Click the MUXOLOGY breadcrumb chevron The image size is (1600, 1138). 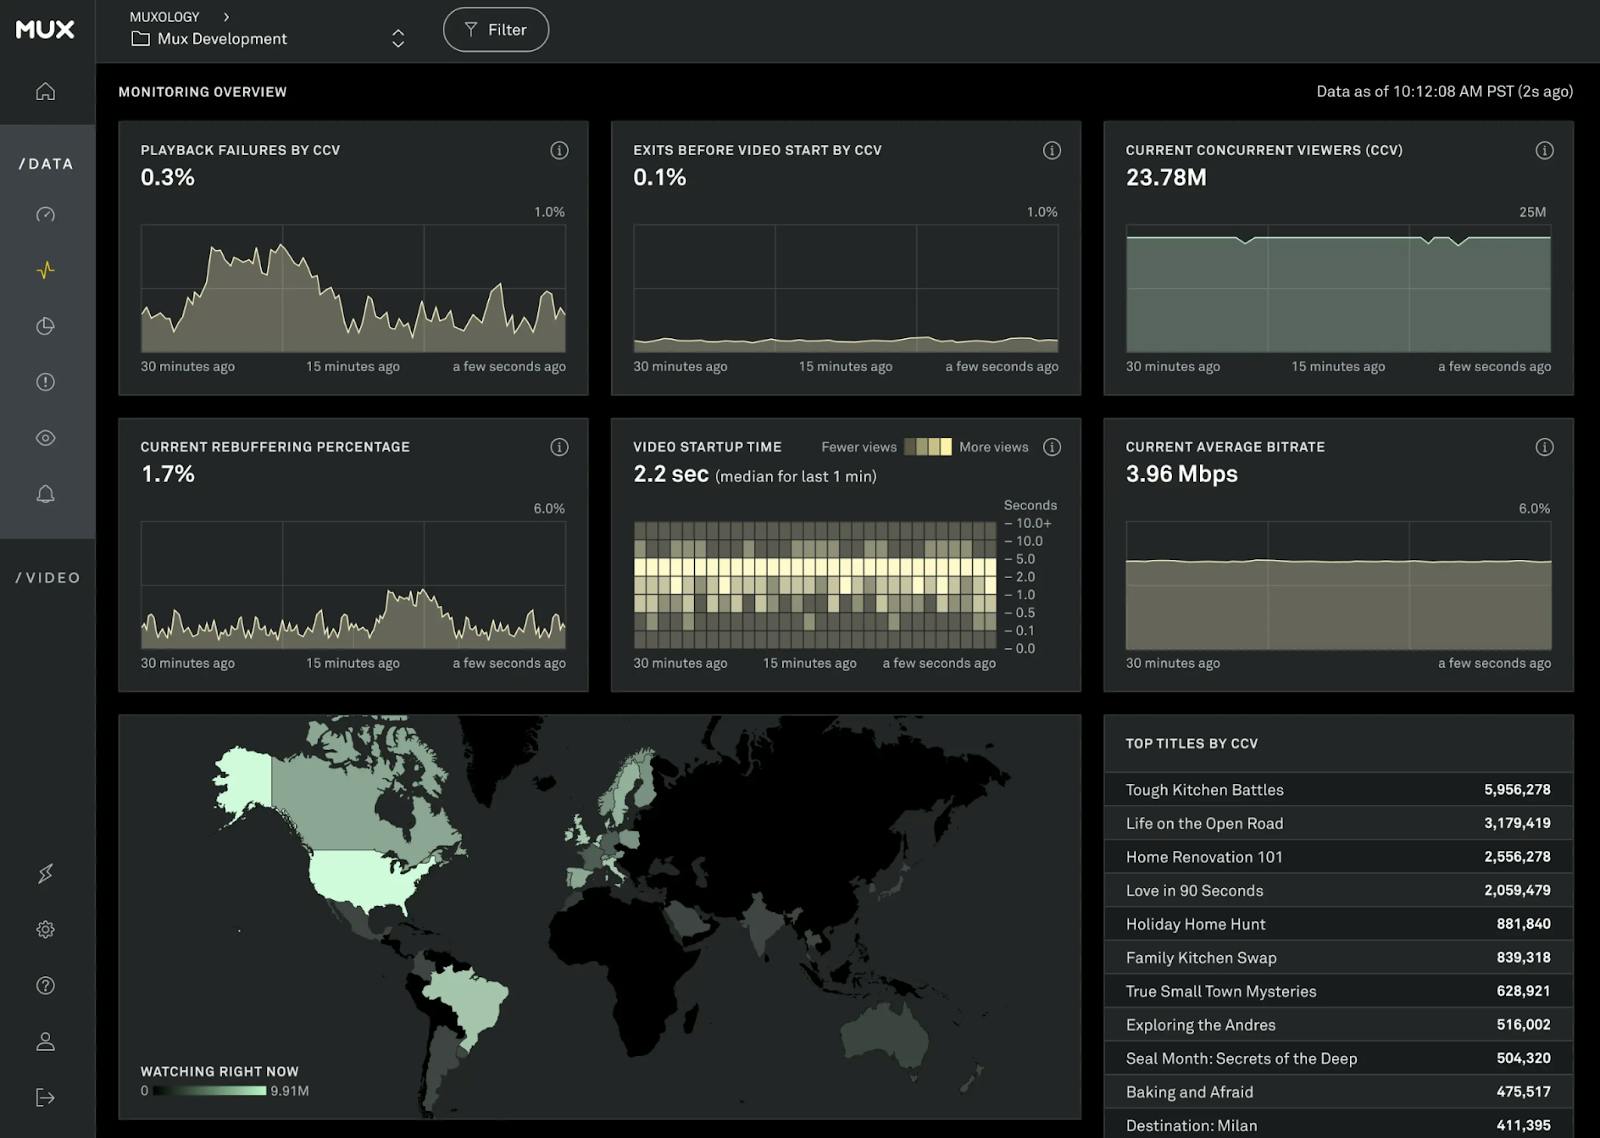pyautogui.click(x=227, y=17)
